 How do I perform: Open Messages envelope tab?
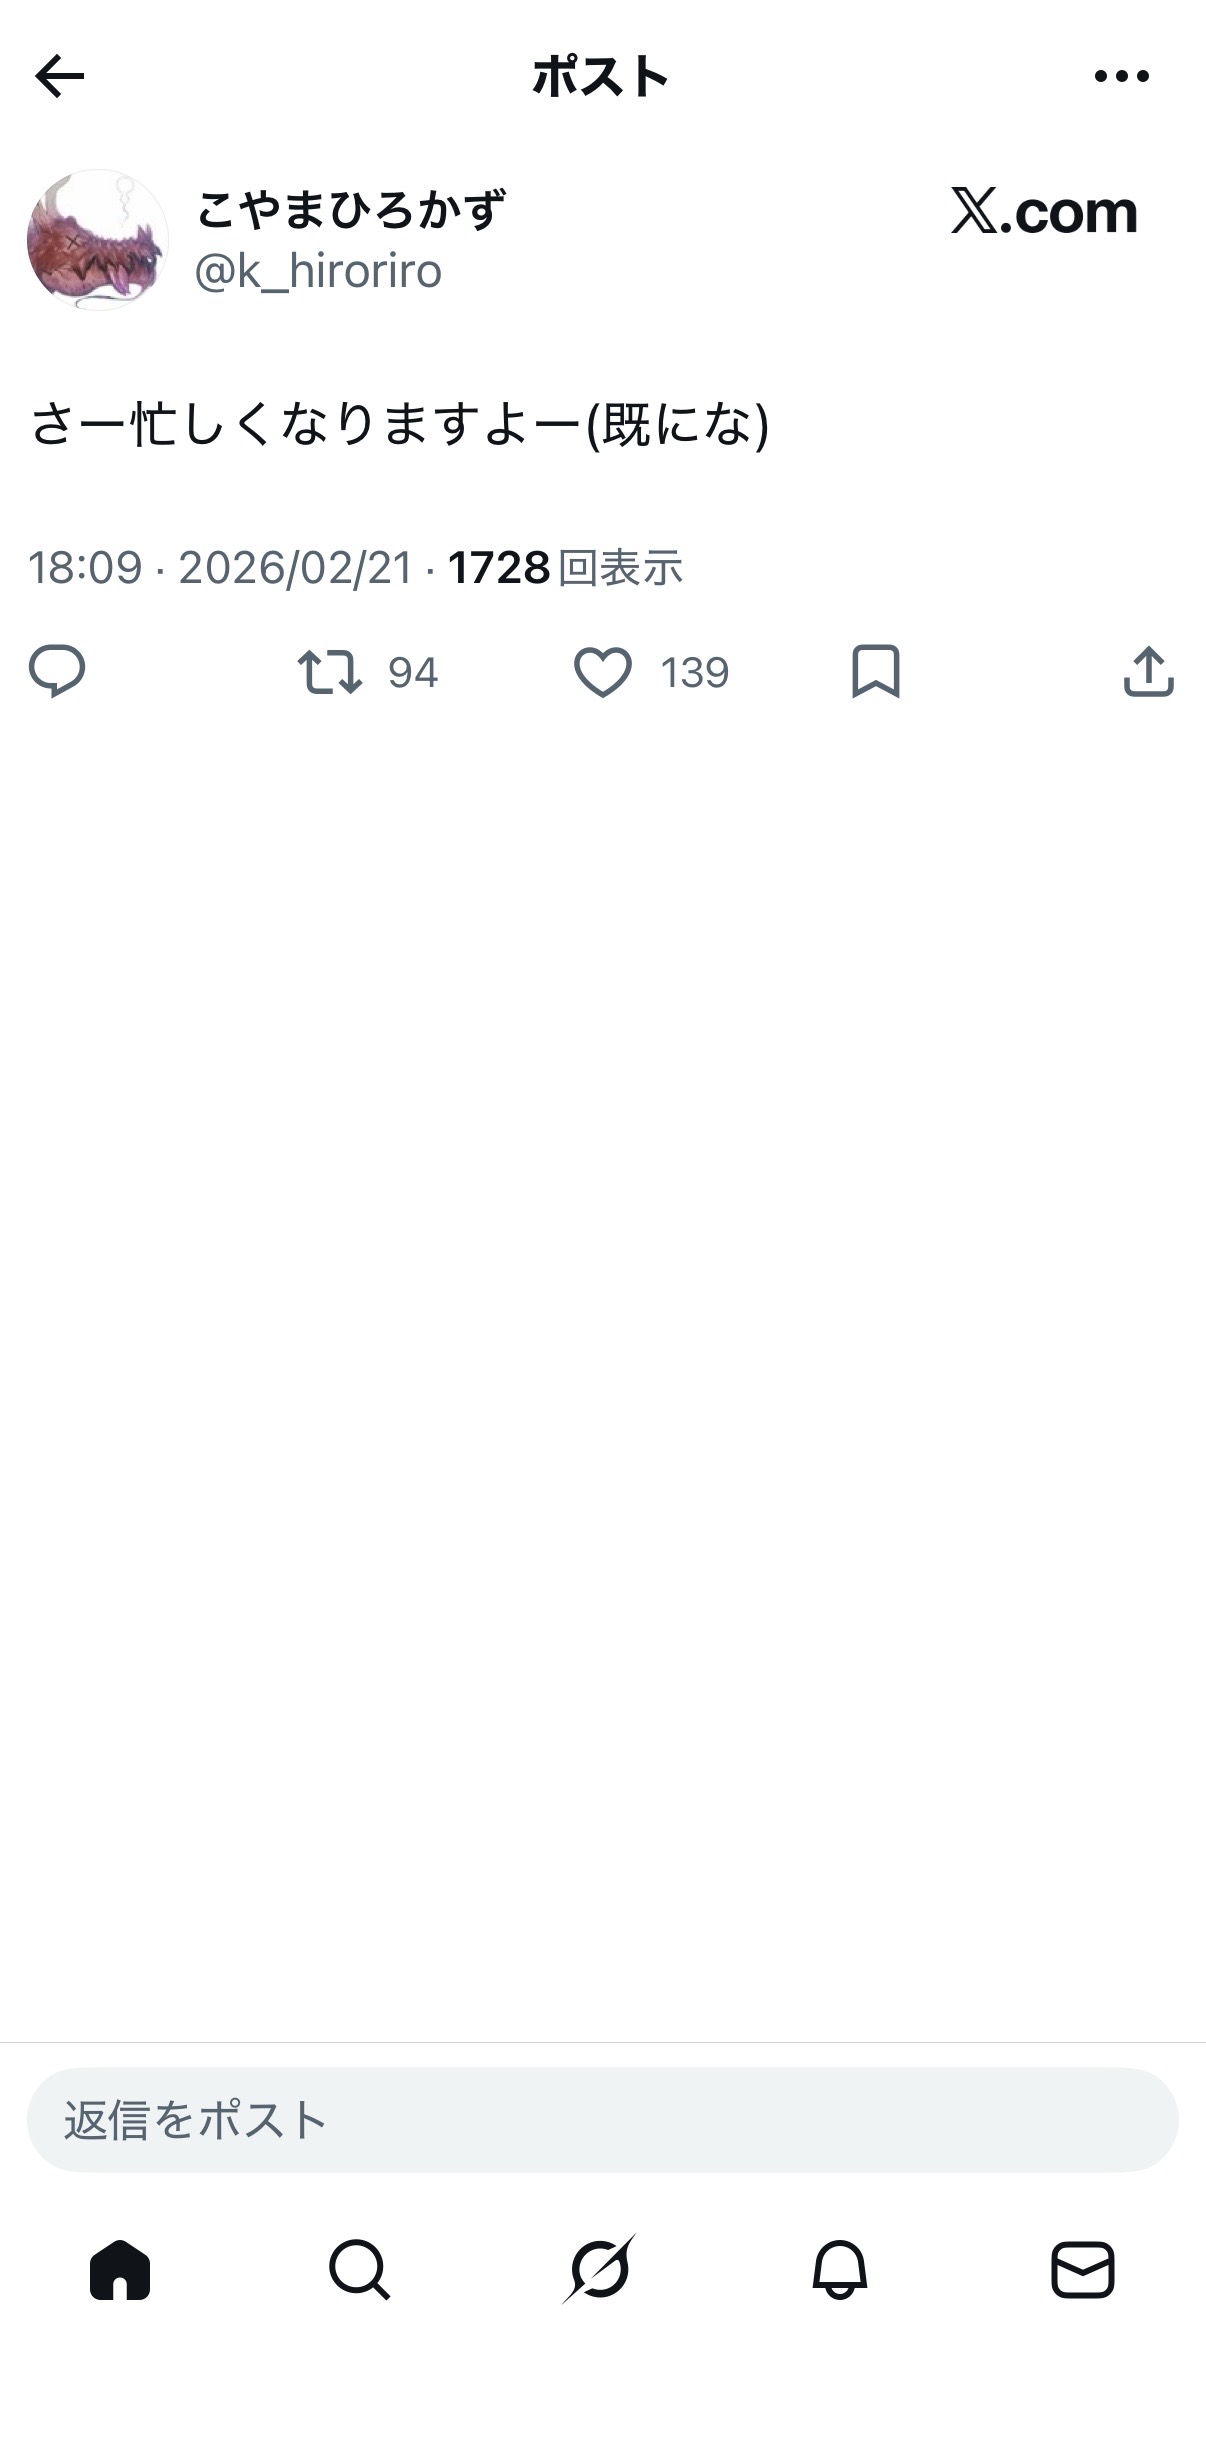coord(1082,2270)
